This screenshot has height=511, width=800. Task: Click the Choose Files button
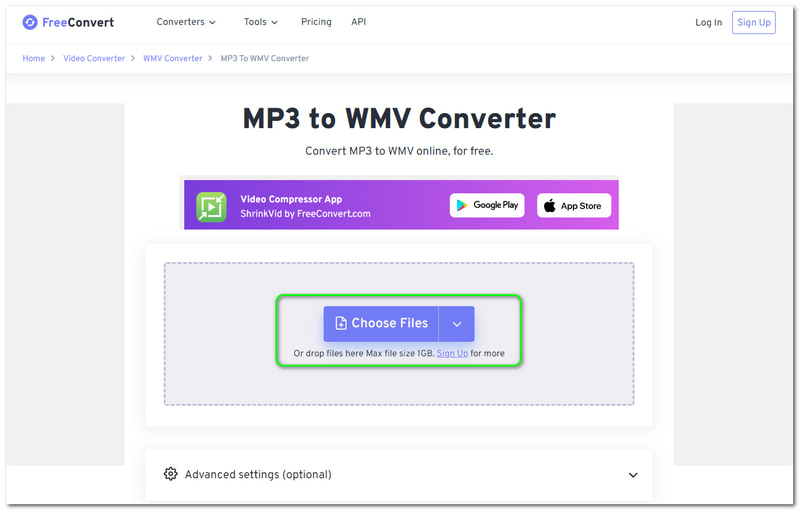(381, 324)
